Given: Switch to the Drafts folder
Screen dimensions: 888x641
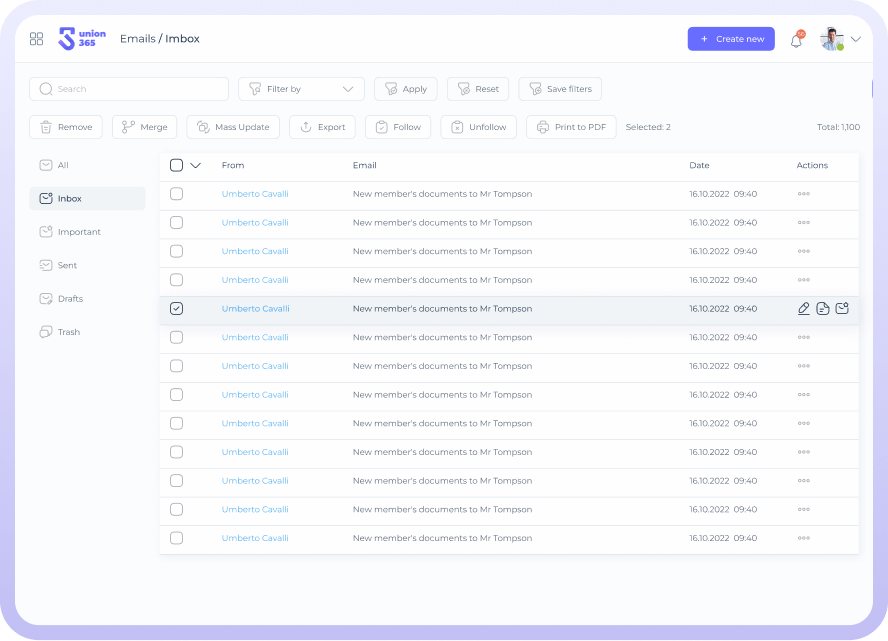Looking at the screenshot, I should point(70,299).
